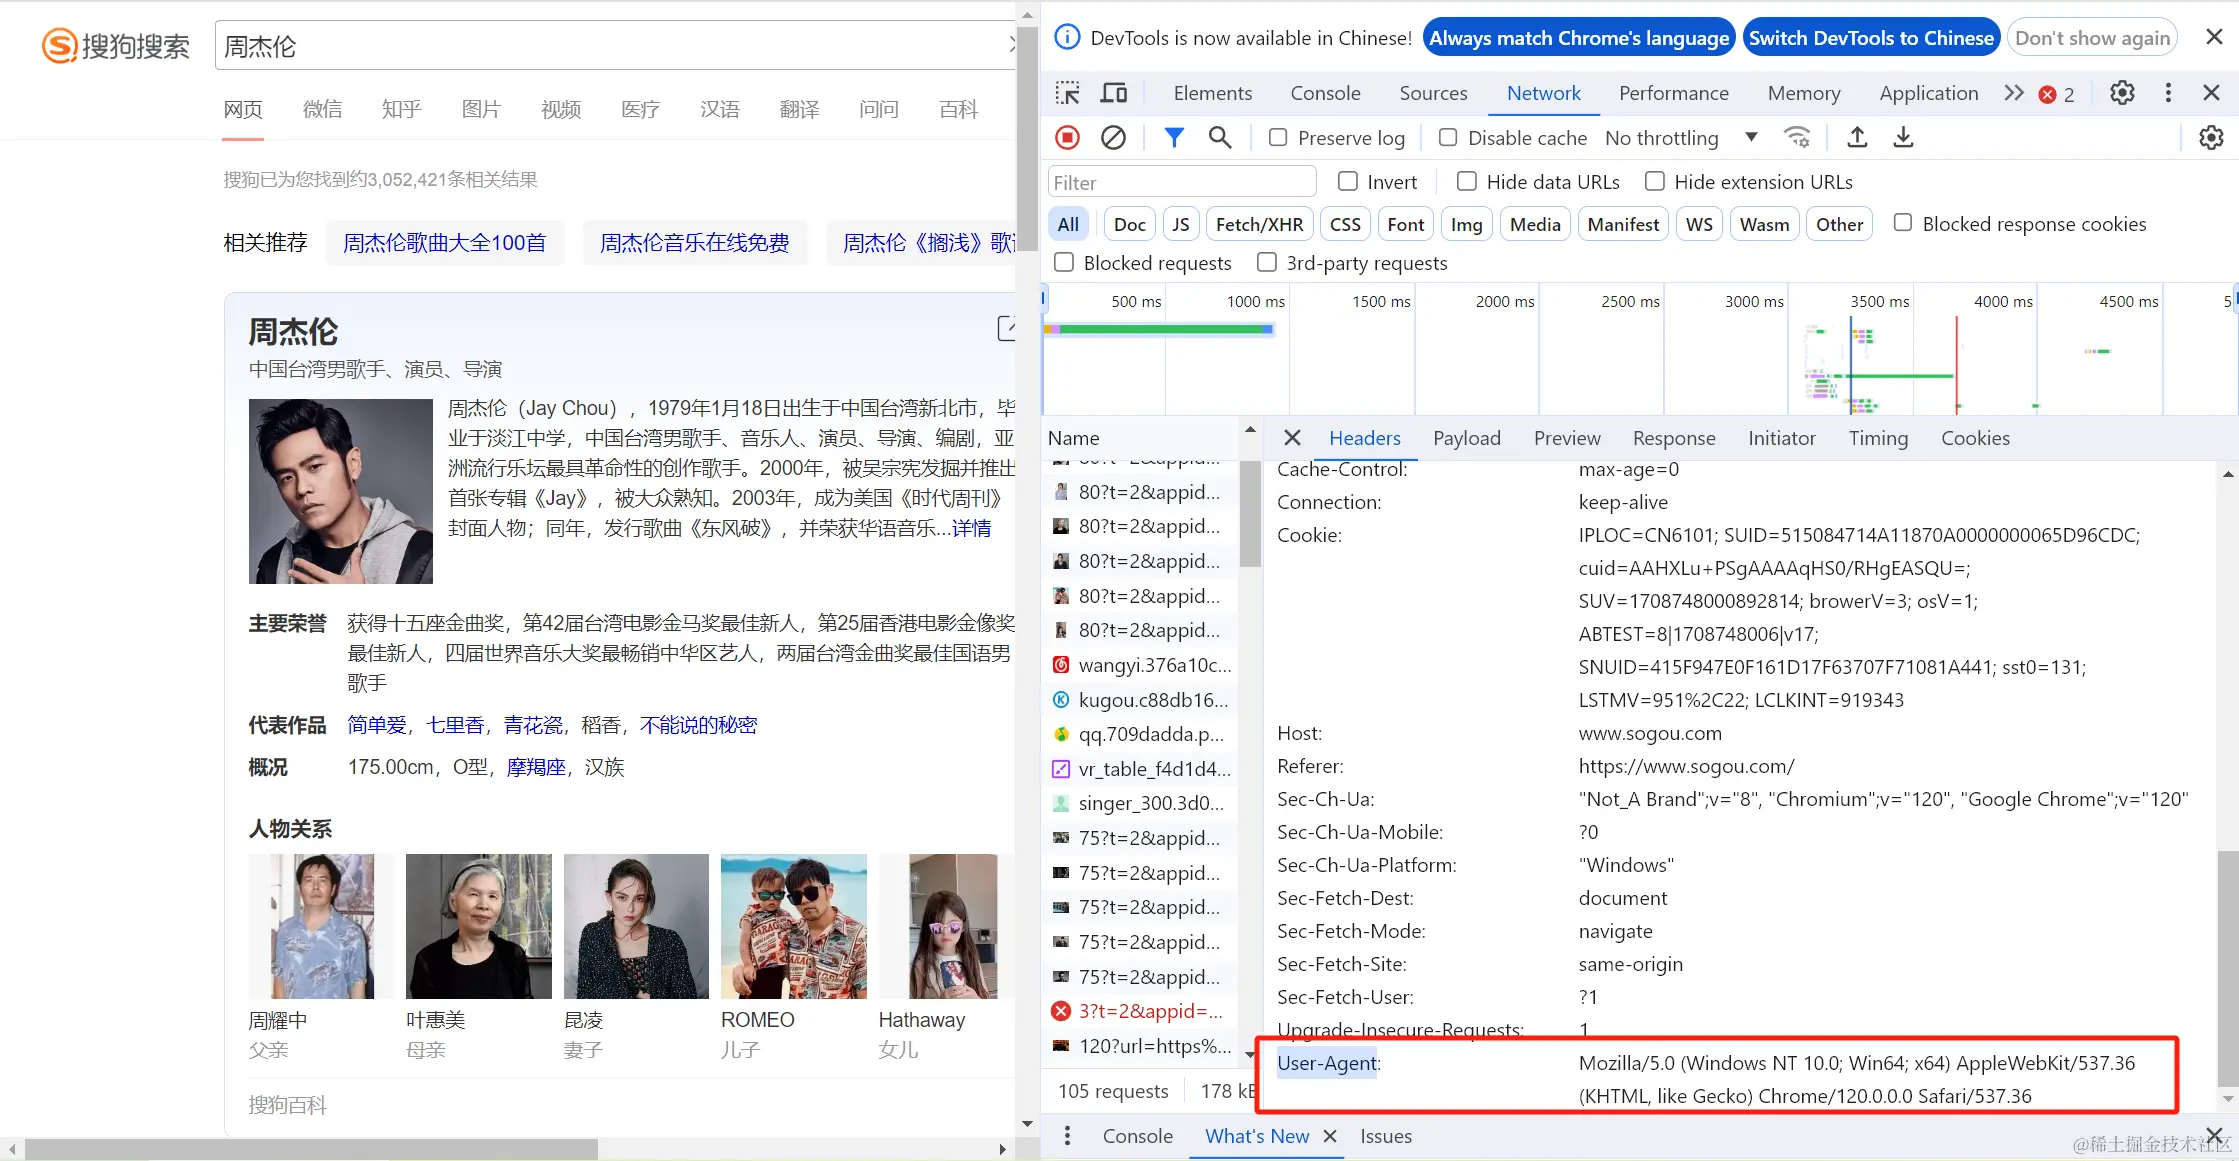
Task: Tick the Hide data URLs checkbox
Action: coord(1467,181)
